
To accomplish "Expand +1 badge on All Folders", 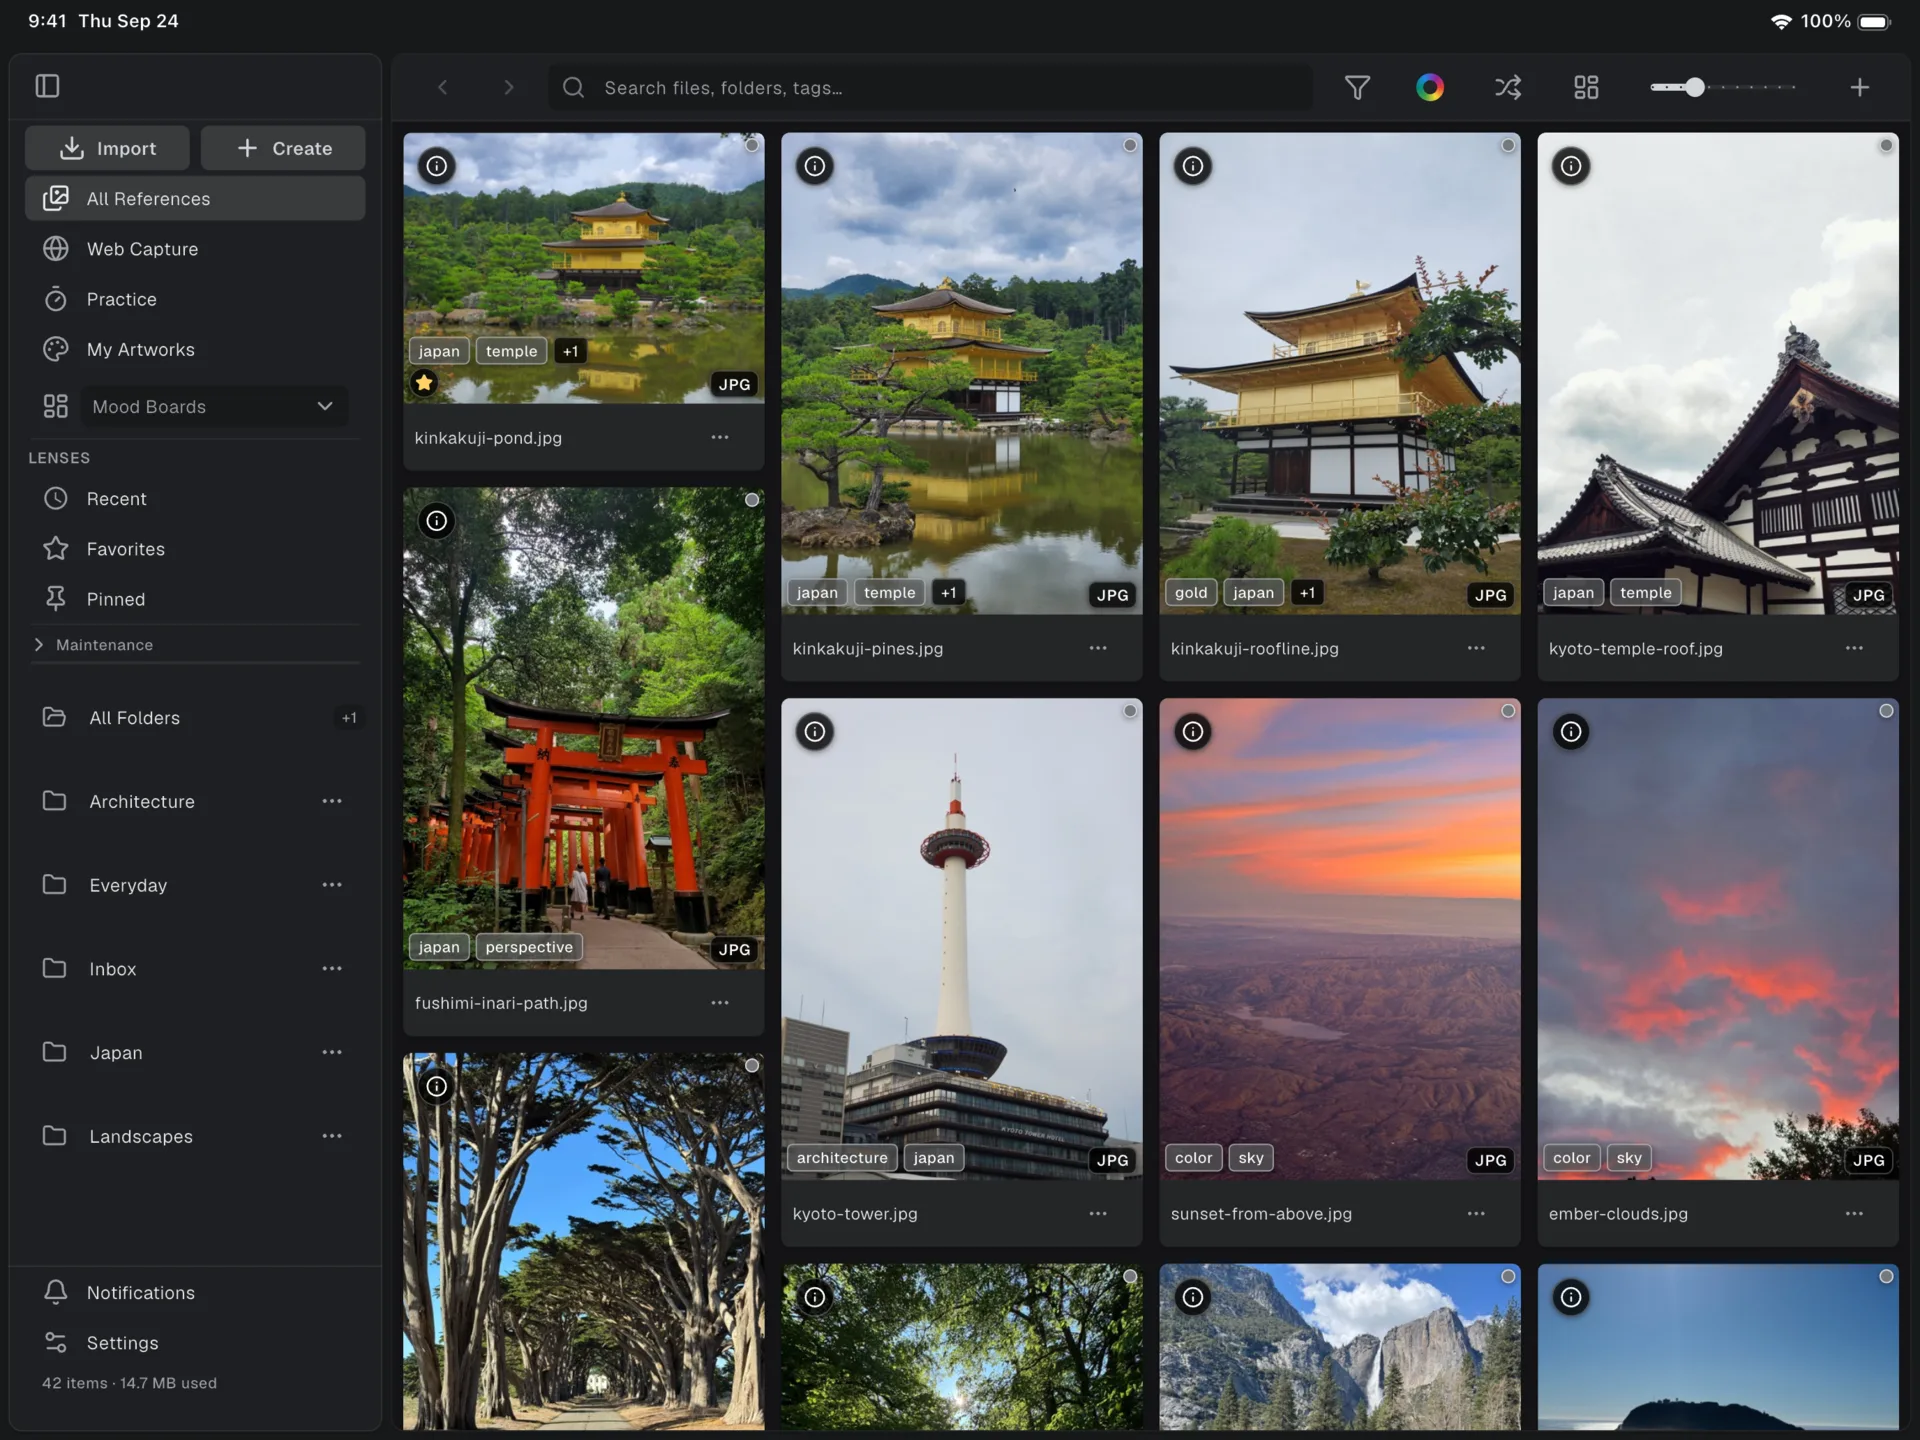I will pos(349,718).
